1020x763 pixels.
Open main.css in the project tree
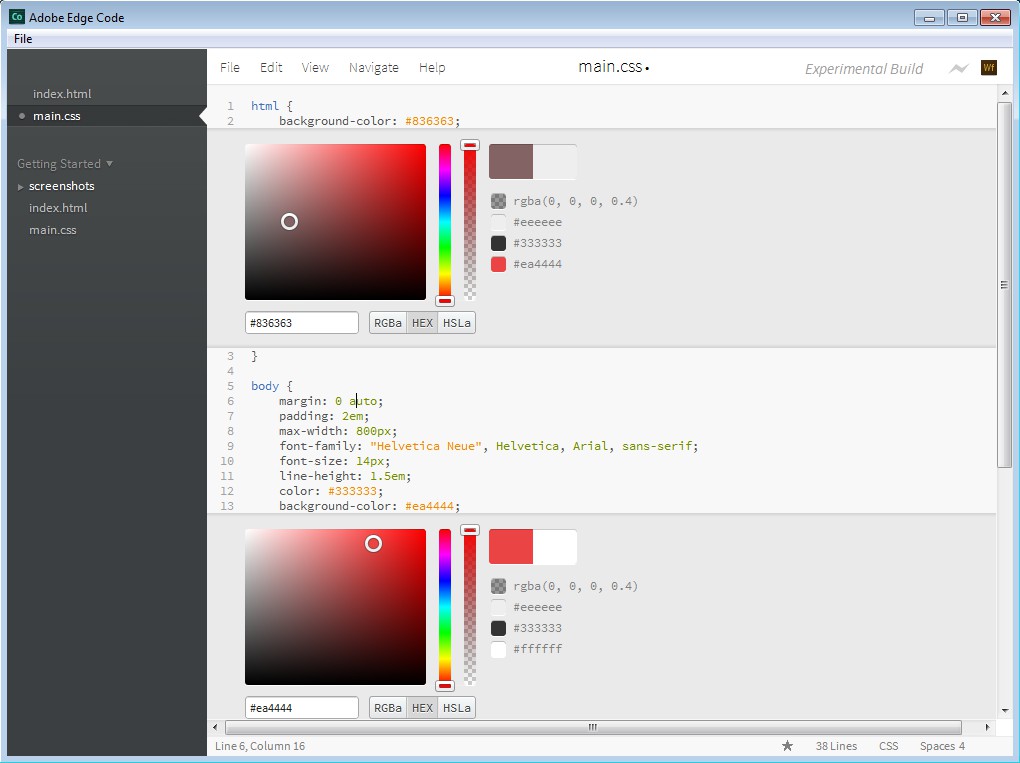click(x=53, y=230)
